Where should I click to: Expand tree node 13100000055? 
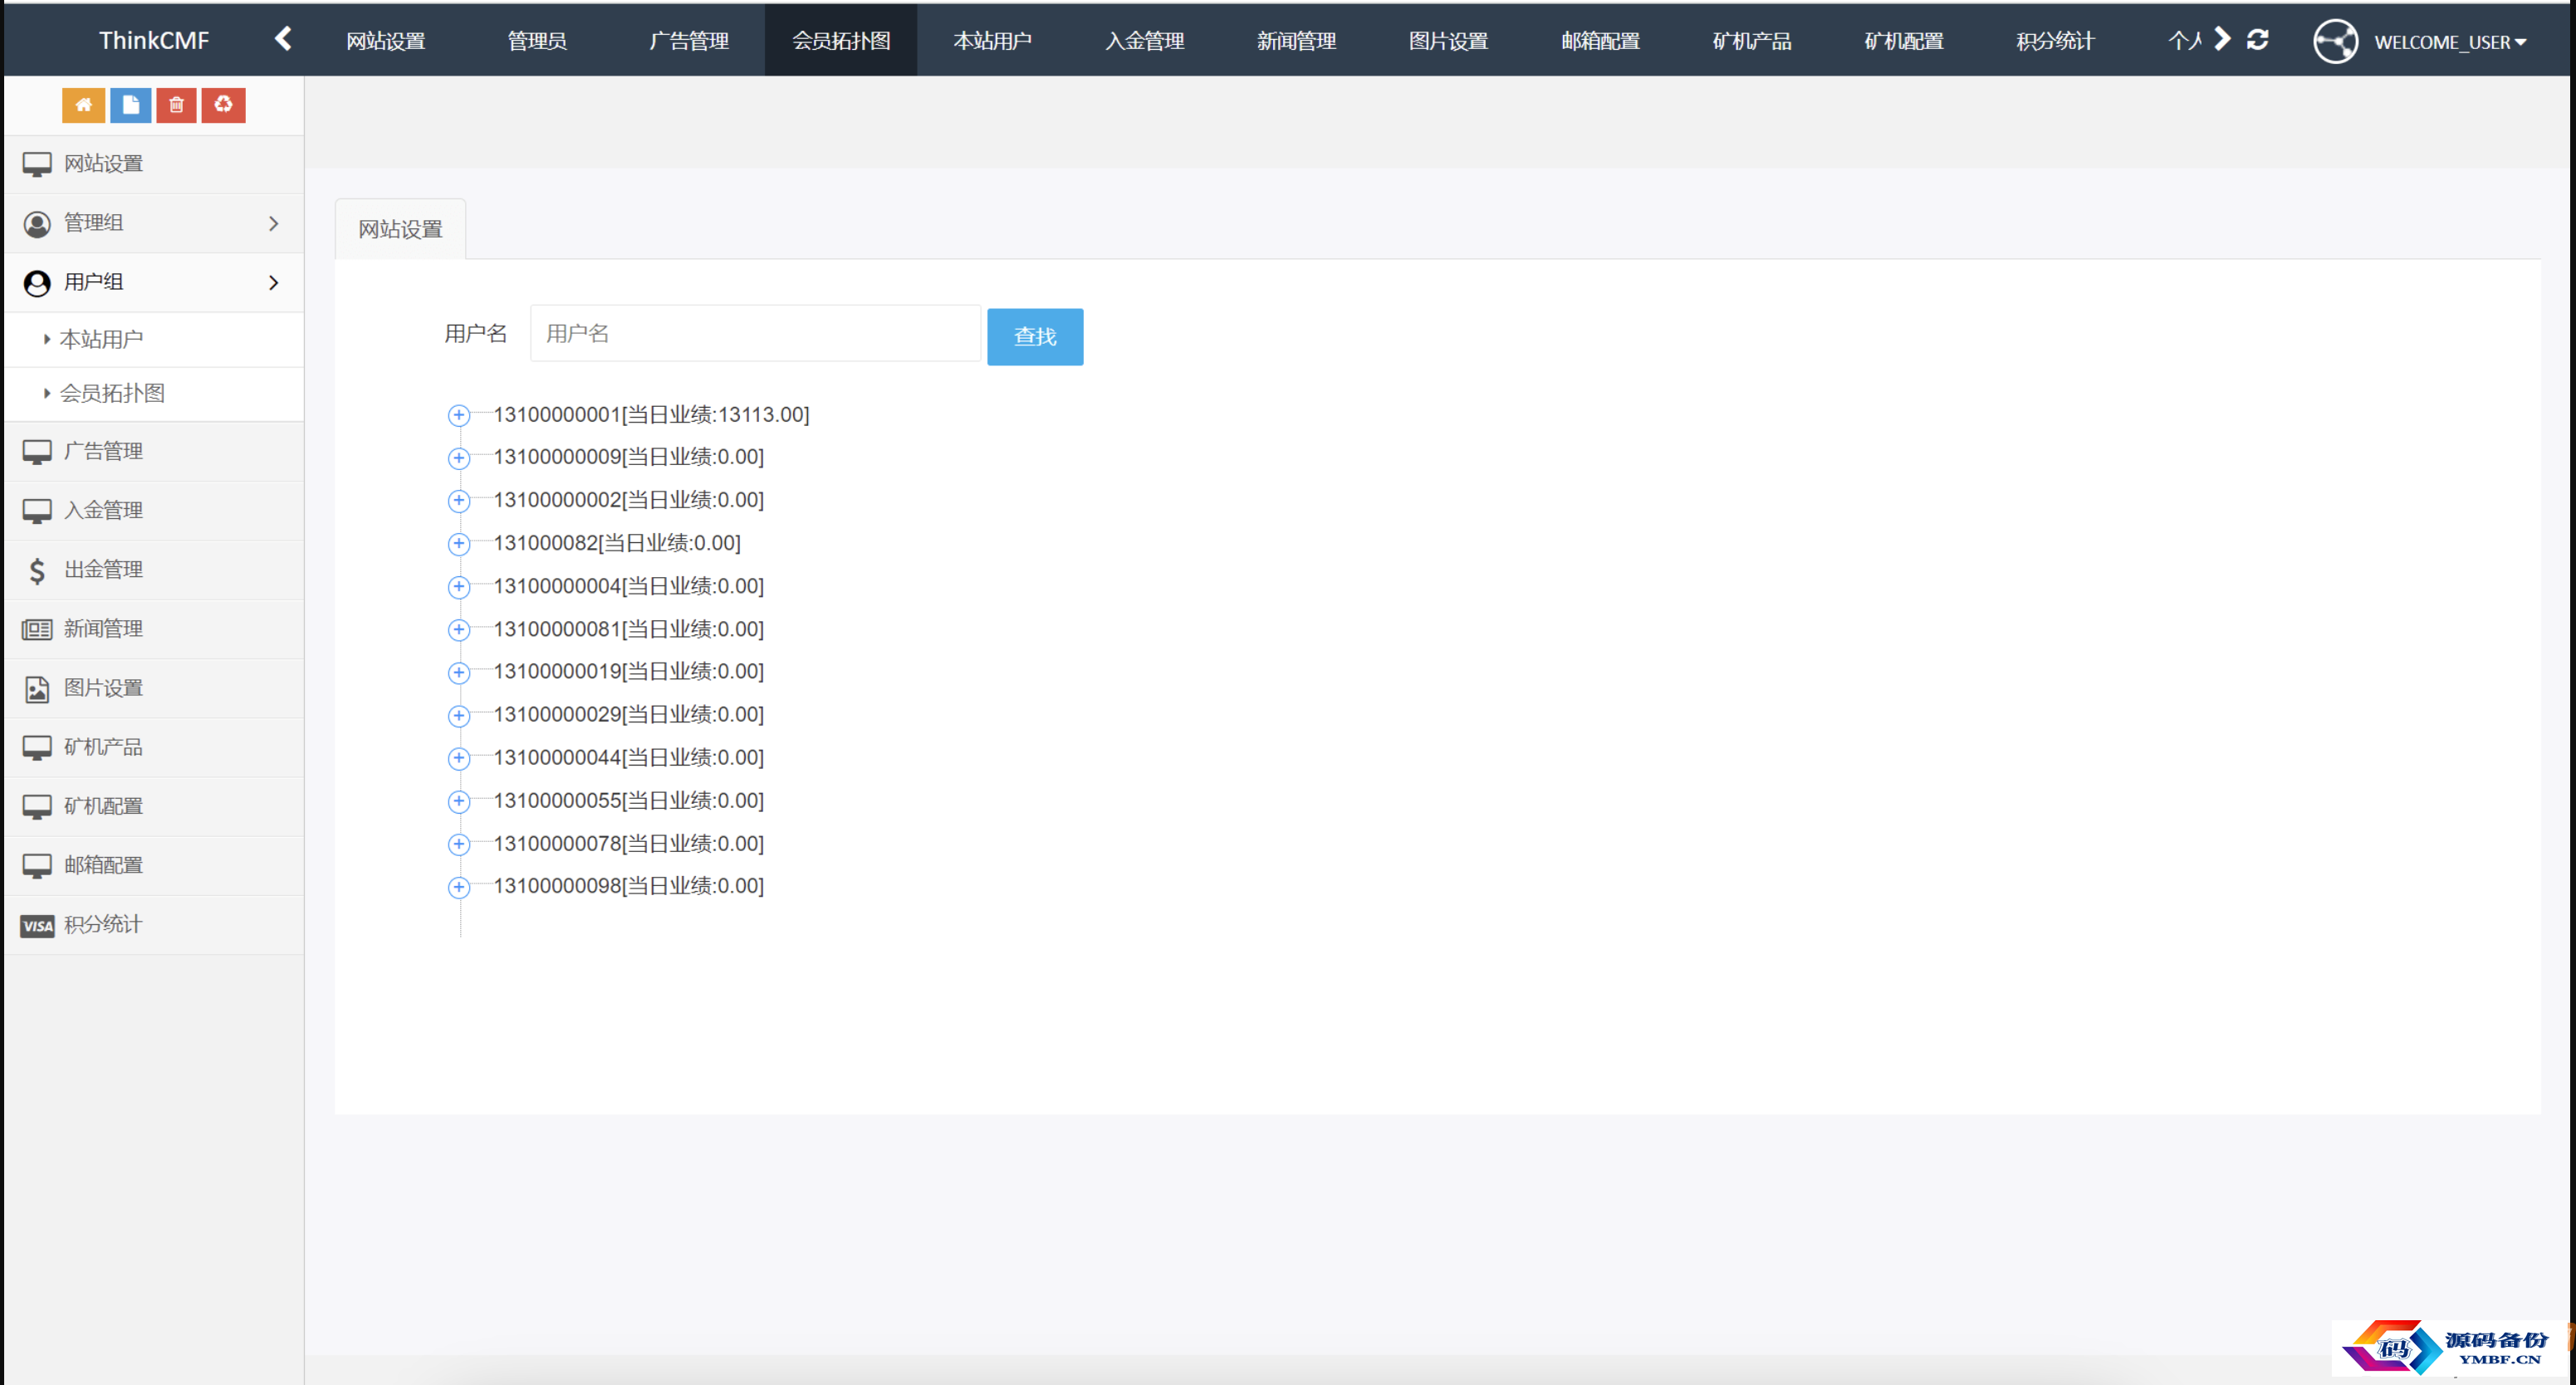[458, 801]
